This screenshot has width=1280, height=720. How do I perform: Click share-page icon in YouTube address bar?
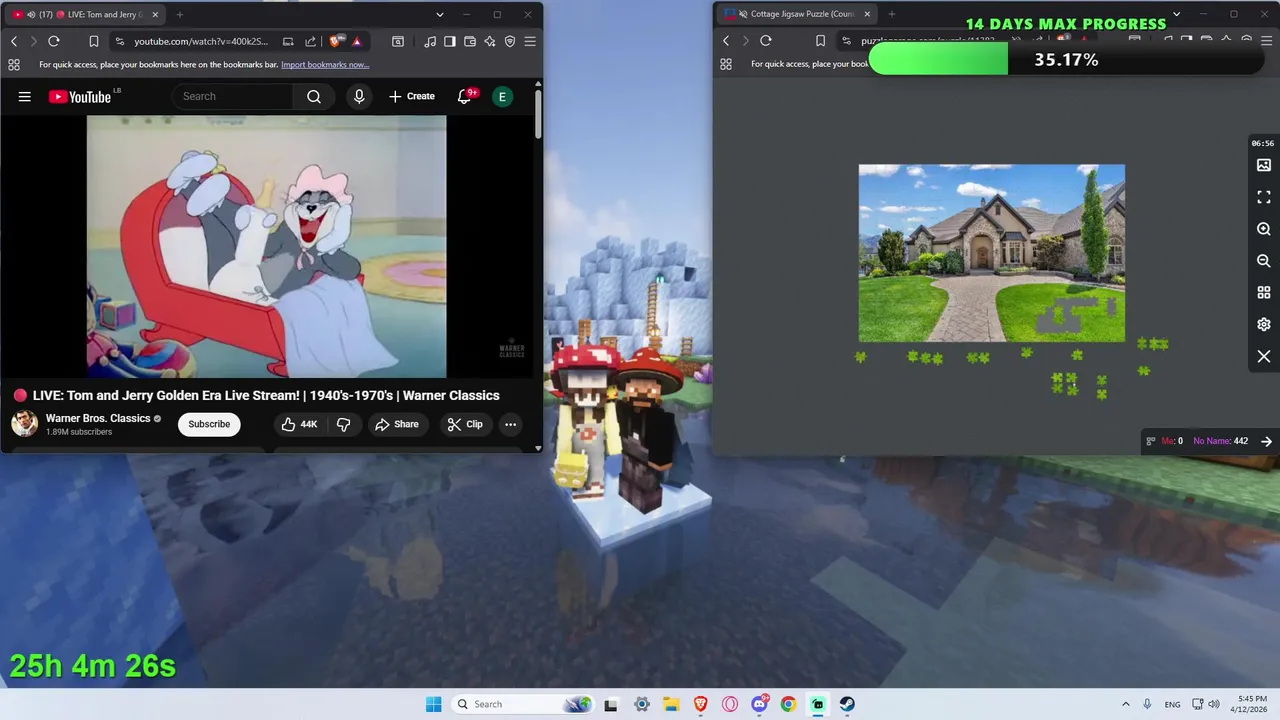[310, 41]
